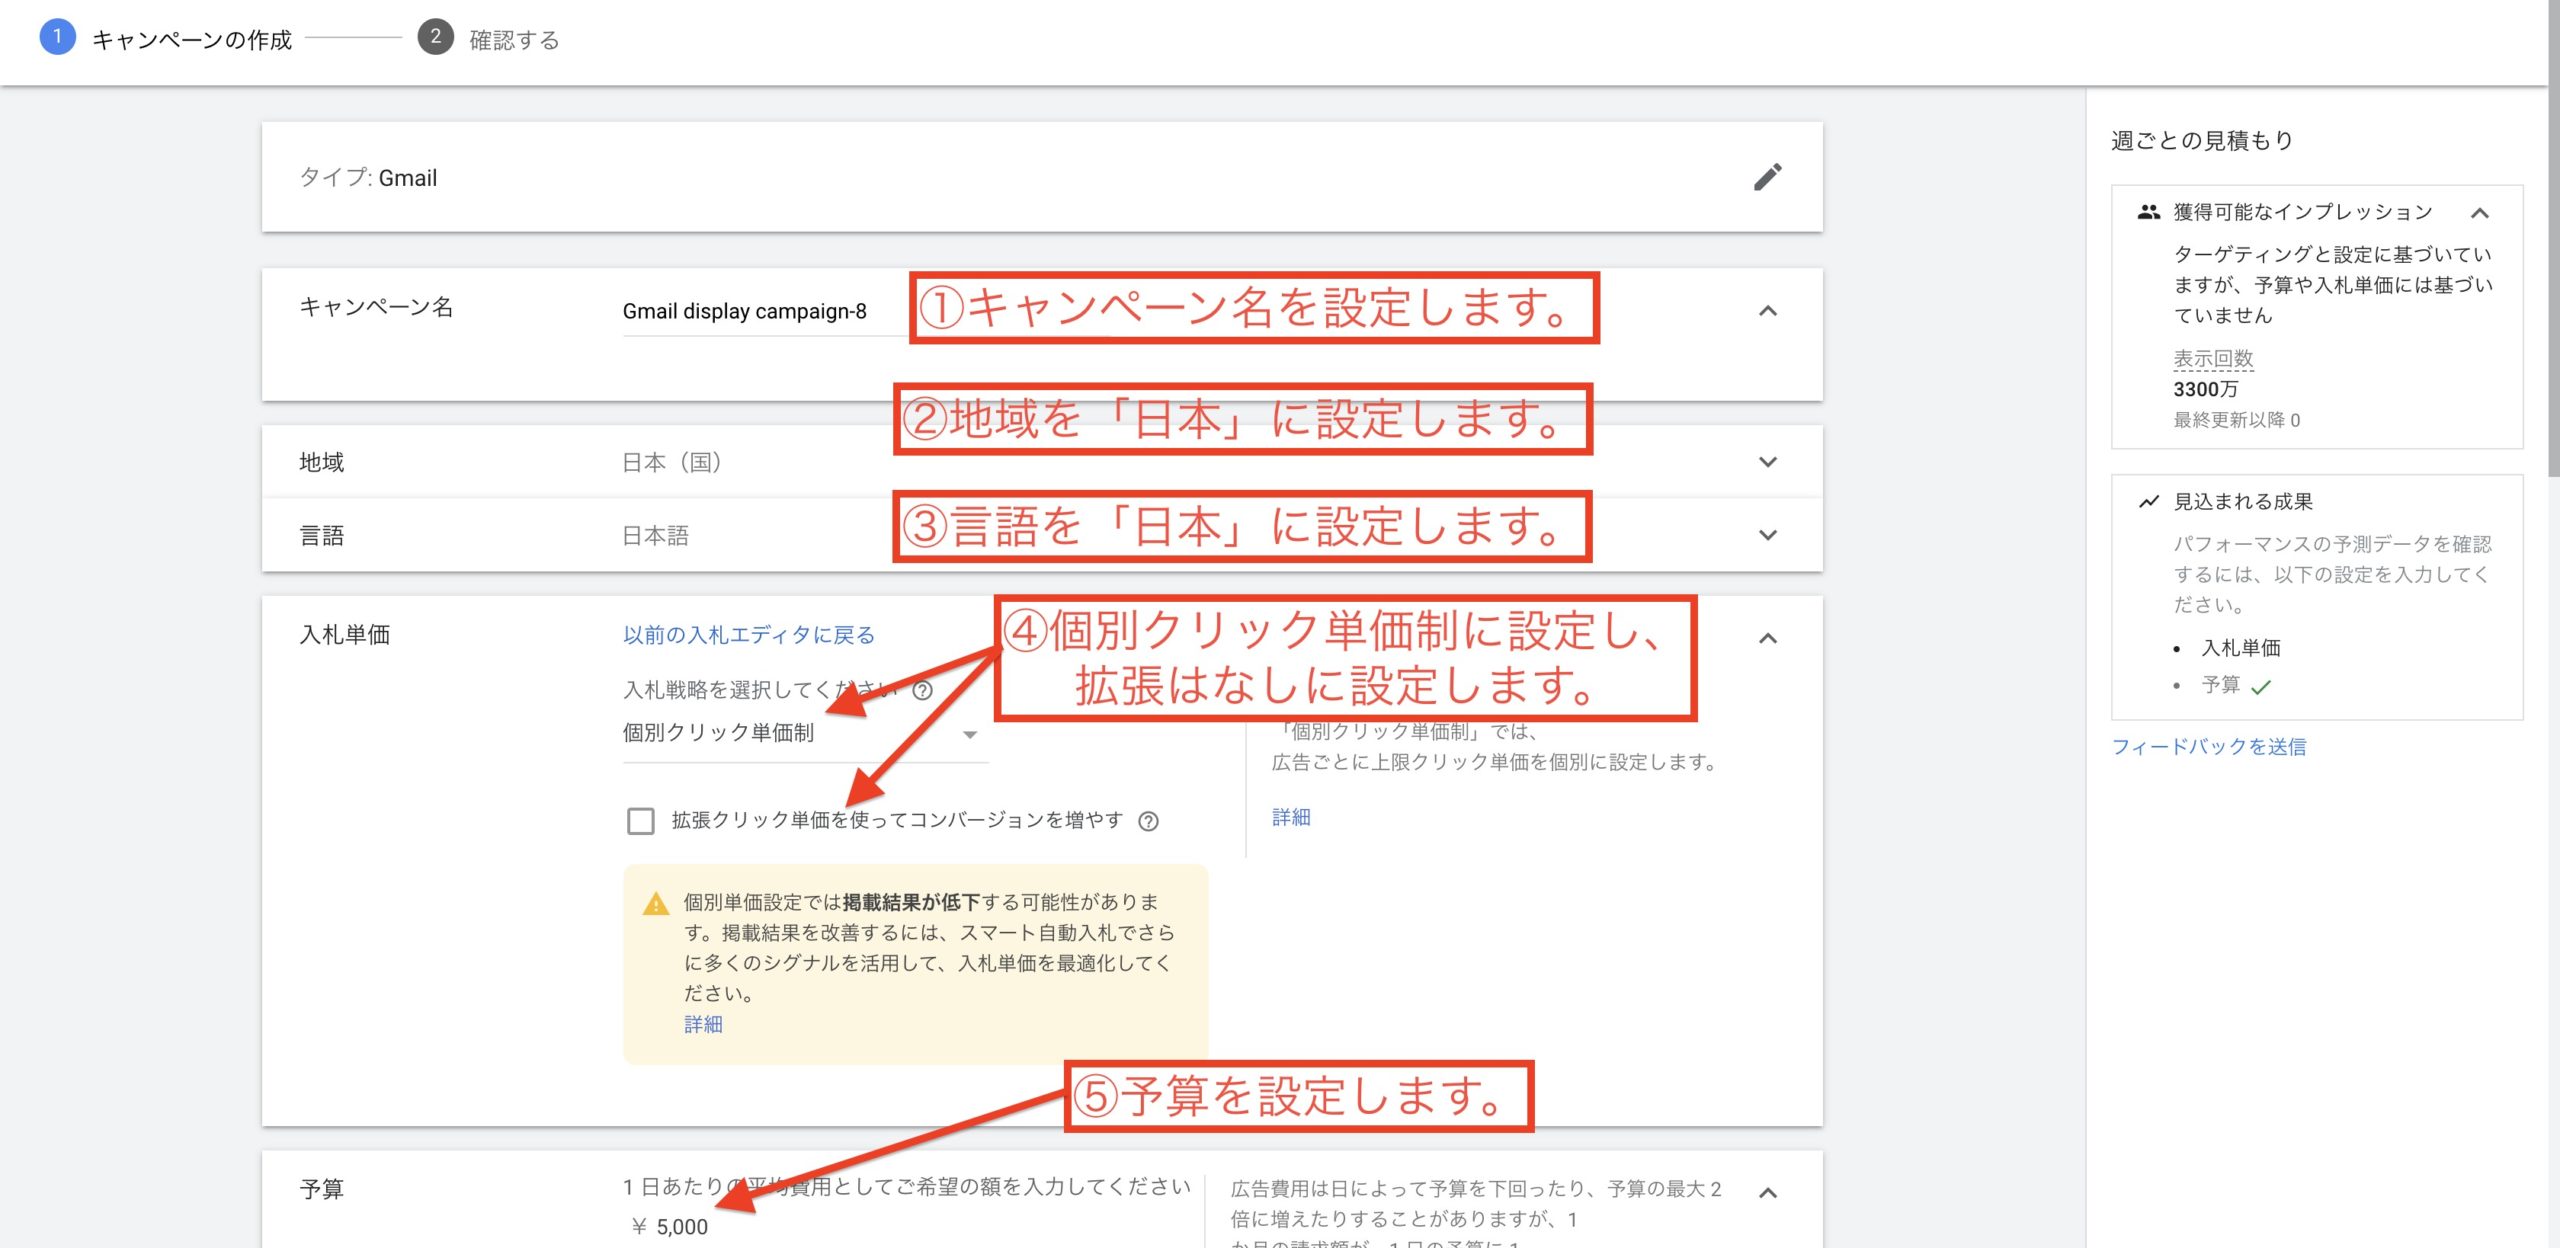Collapse the 入札単価 section
The height and width of the screenshot is (1248, 2560).
click(1767, 638)
